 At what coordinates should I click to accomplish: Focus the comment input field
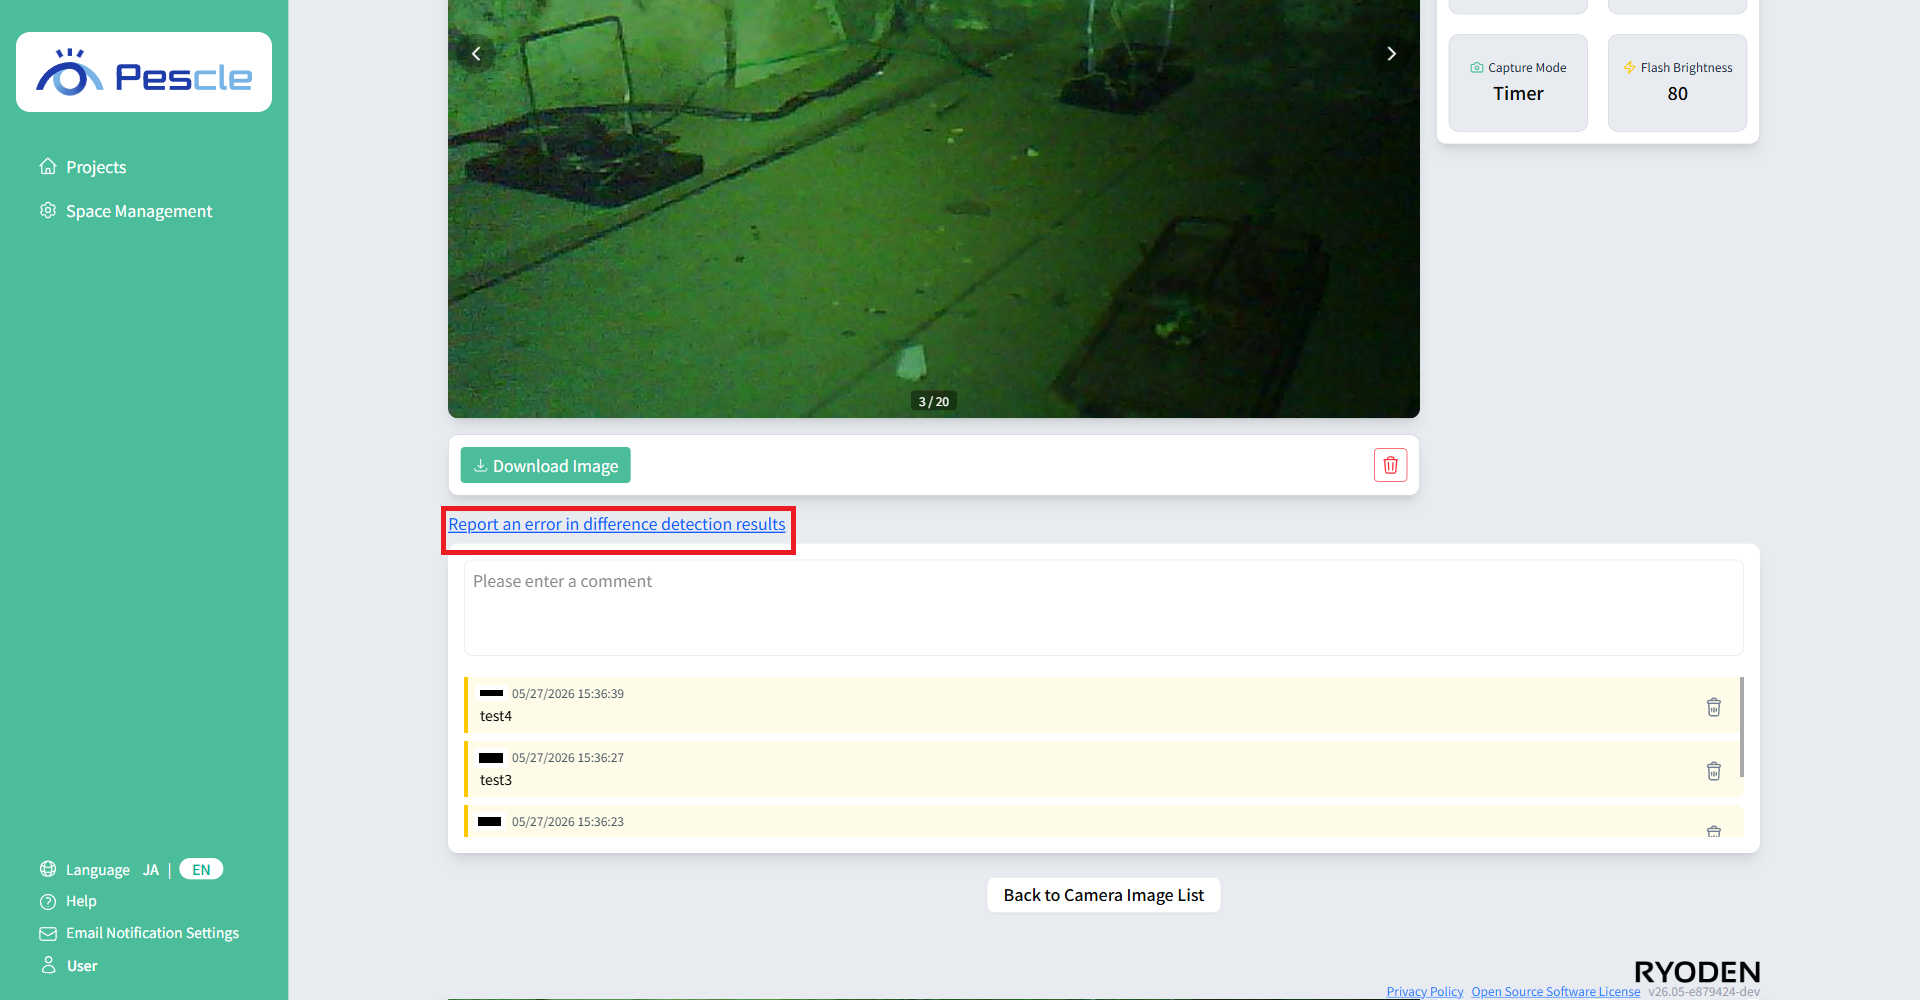pos(1104,608)
